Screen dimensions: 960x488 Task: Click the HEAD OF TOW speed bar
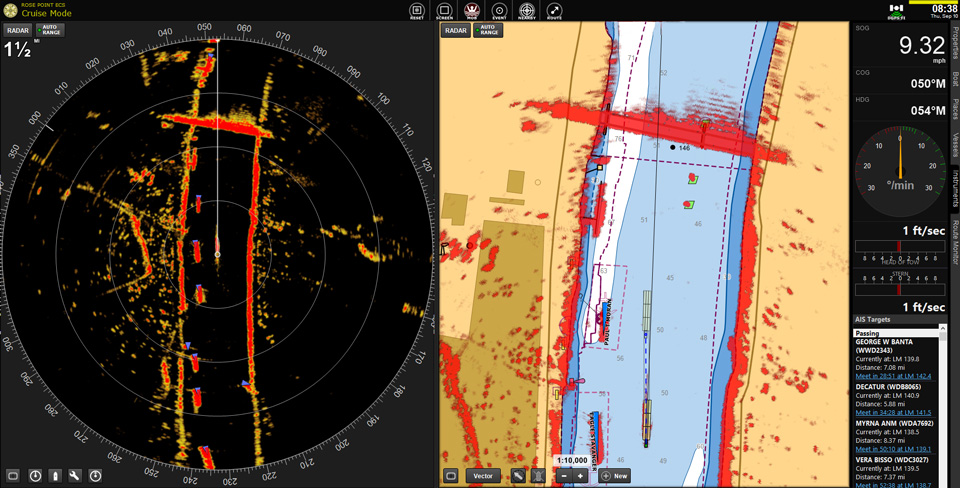(899, 246)
